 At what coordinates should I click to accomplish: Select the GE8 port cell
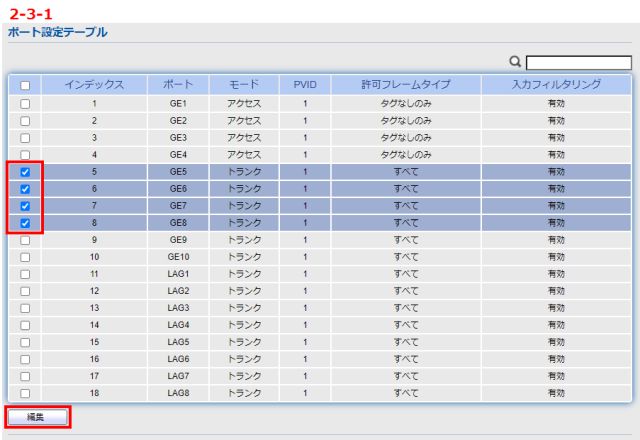[x=178, y=223]
